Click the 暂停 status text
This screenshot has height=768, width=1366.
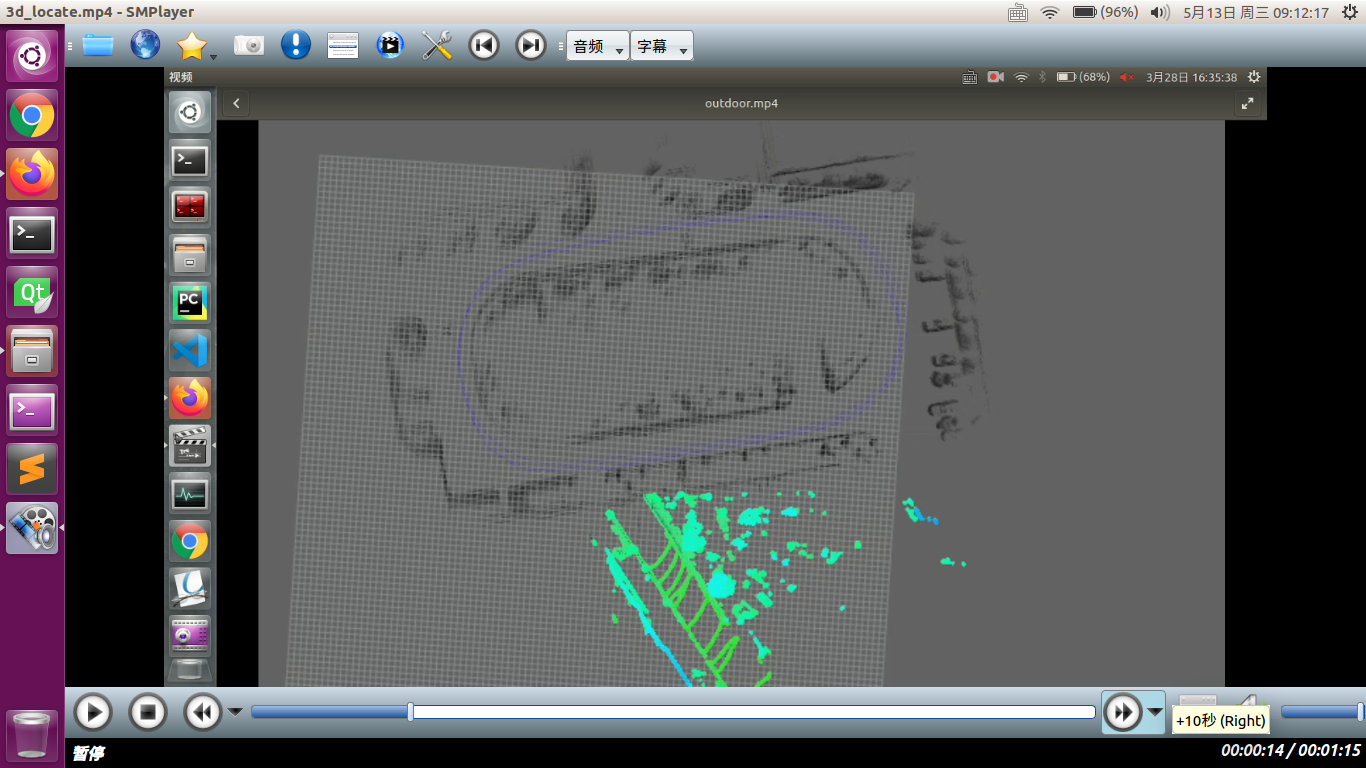click(x=88, y=753)
